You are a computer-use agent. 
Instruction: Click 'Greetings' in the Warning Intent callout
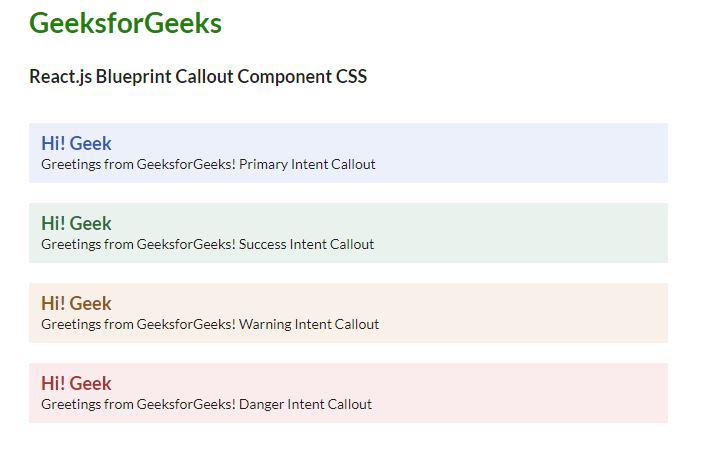click(70, 324)
